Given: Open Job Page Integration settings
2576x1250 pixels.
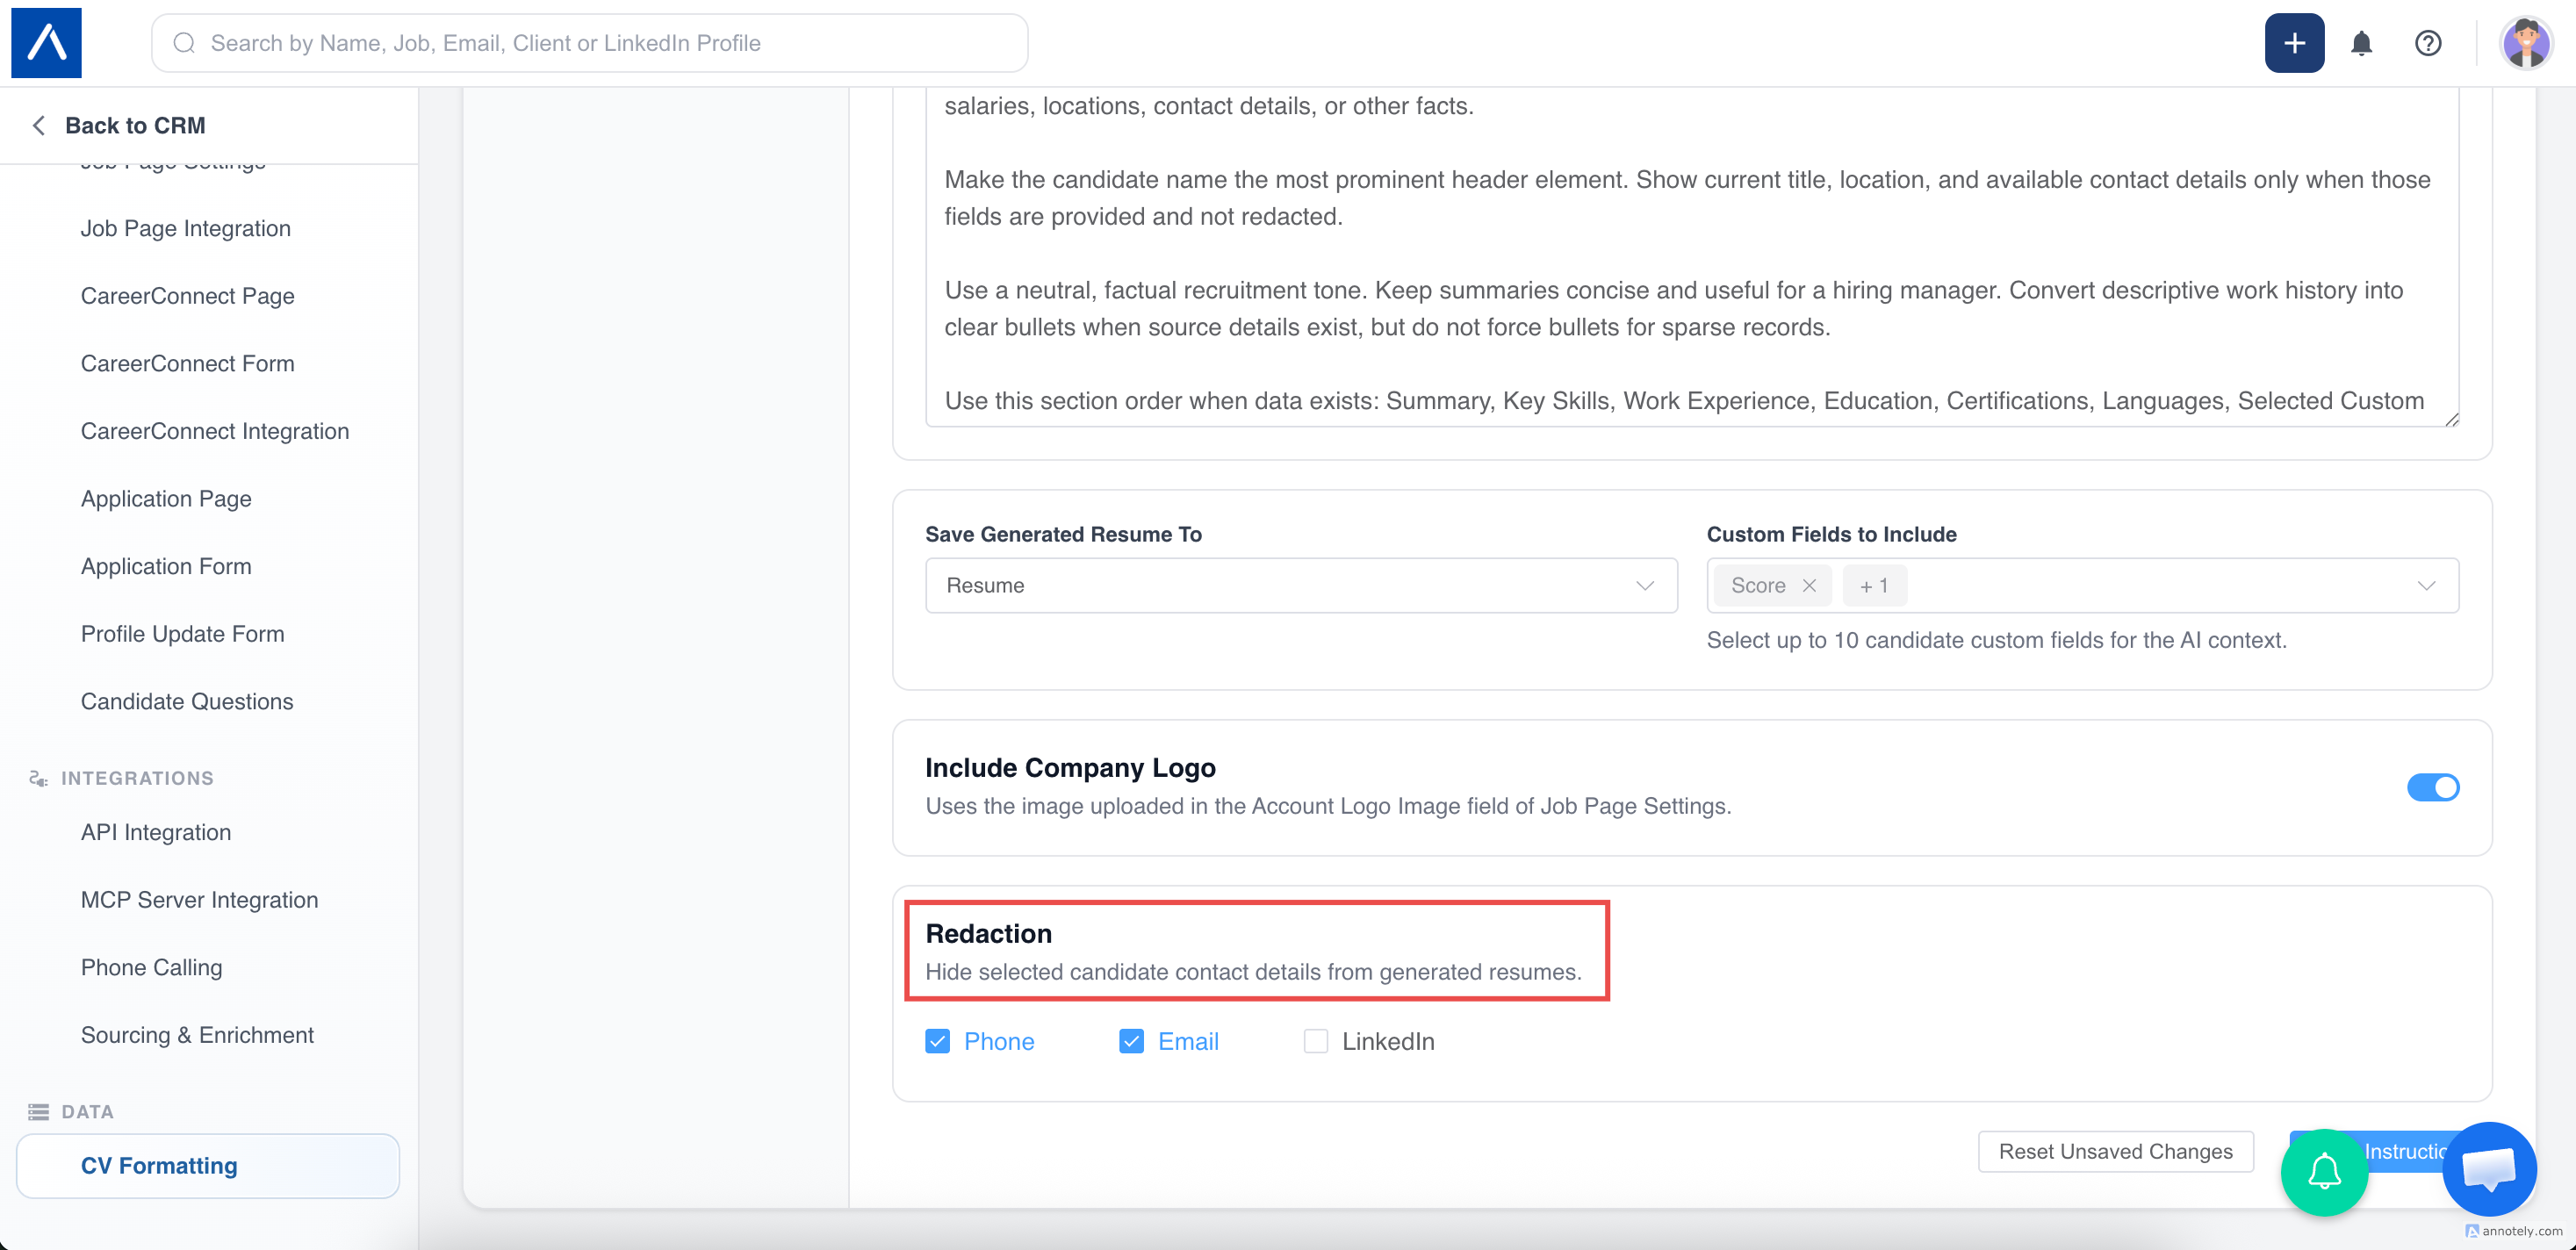Looking at the screenshot, I should (x=186, y=228).
